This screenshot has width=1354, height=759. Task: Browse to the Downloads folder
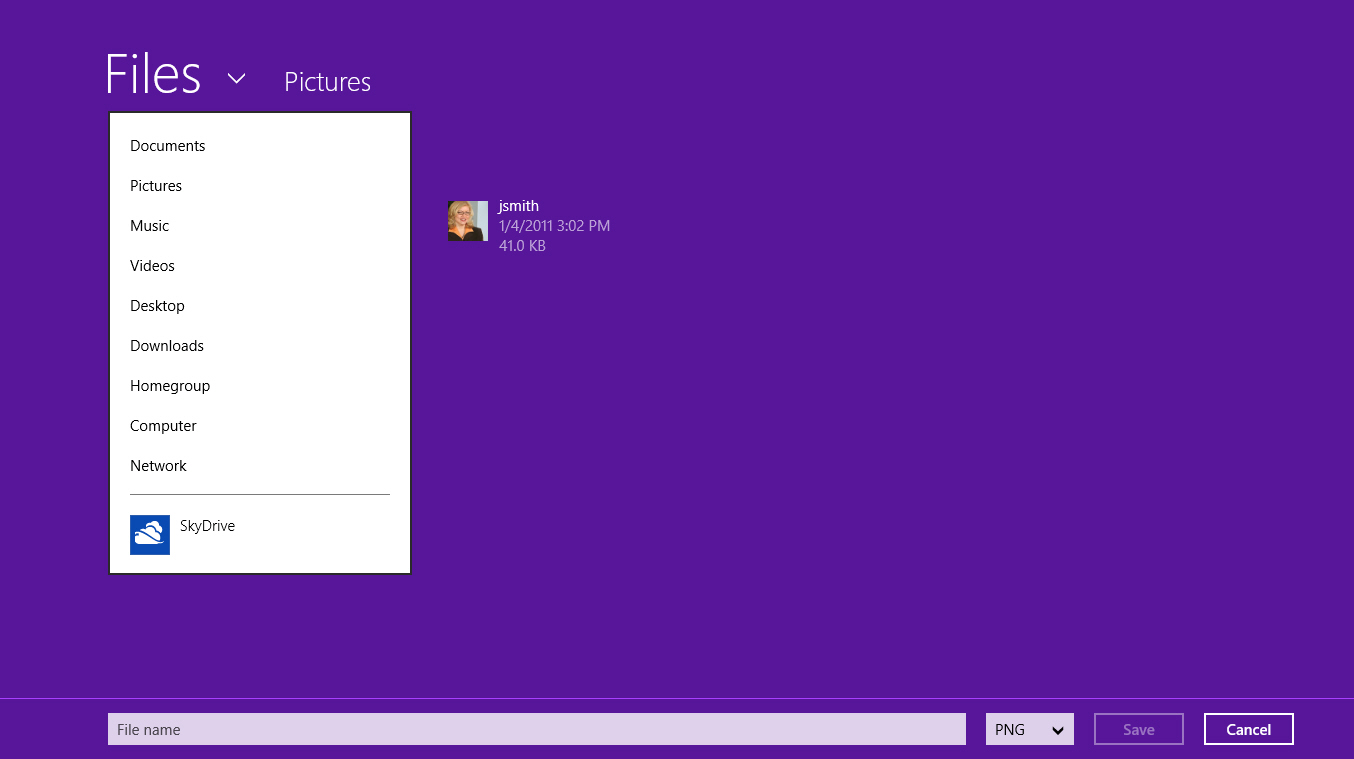[x=167, y=346]
